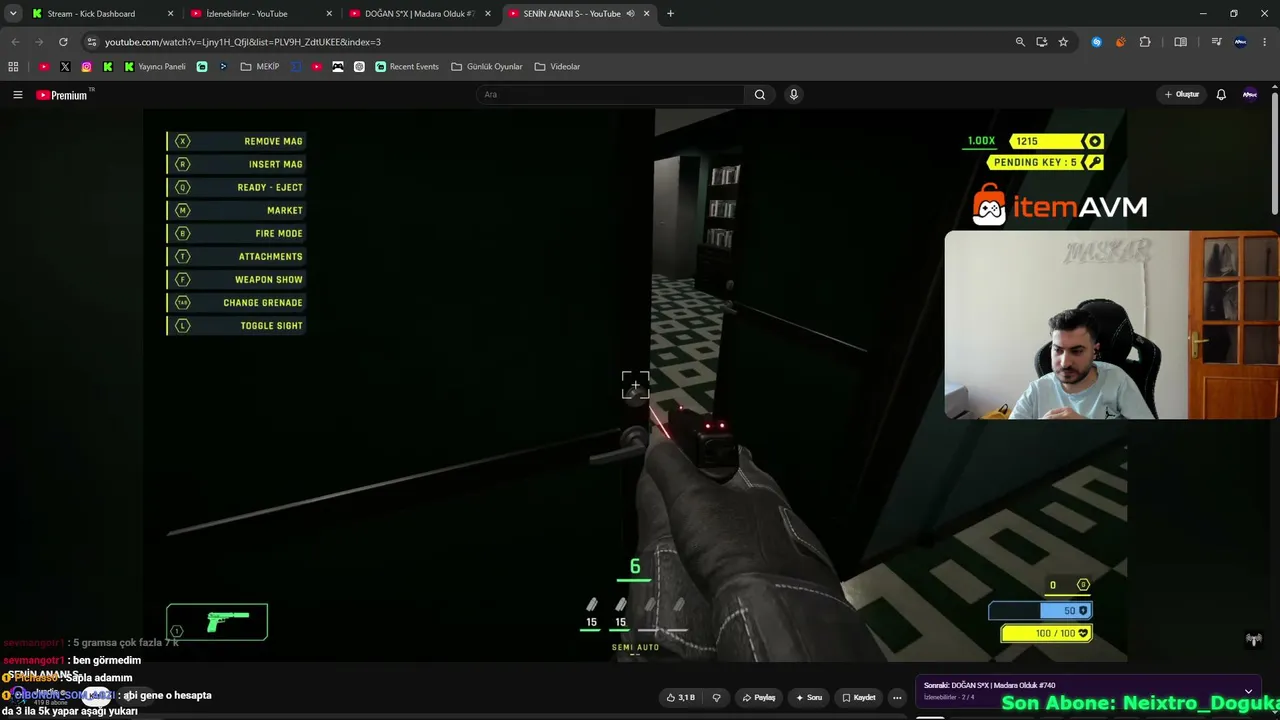
Task: Open the Günlük Oyunlar bookmarks folder
Action: click(487, 67)
